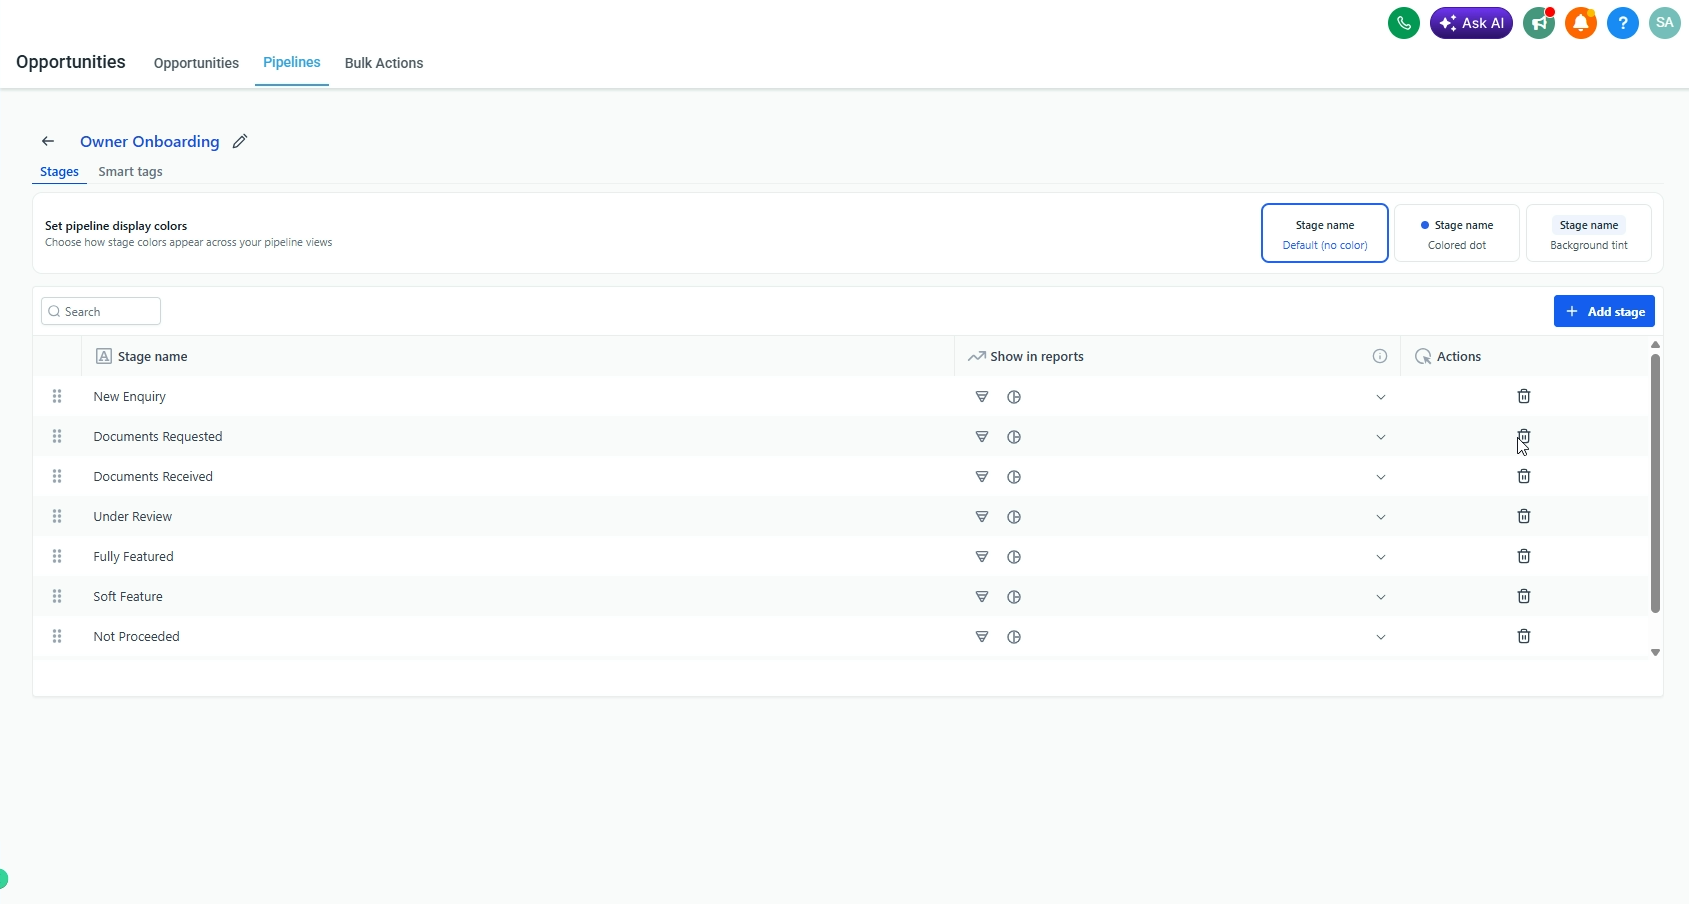Open the green phone dialer icon
Screen dimensions: 1689x904
(x=1404, y=23)
